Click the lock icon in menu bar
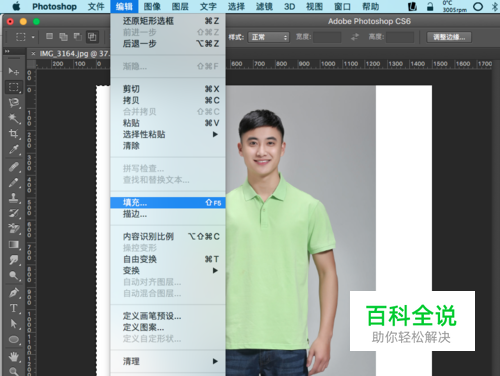 pos(430,6)
